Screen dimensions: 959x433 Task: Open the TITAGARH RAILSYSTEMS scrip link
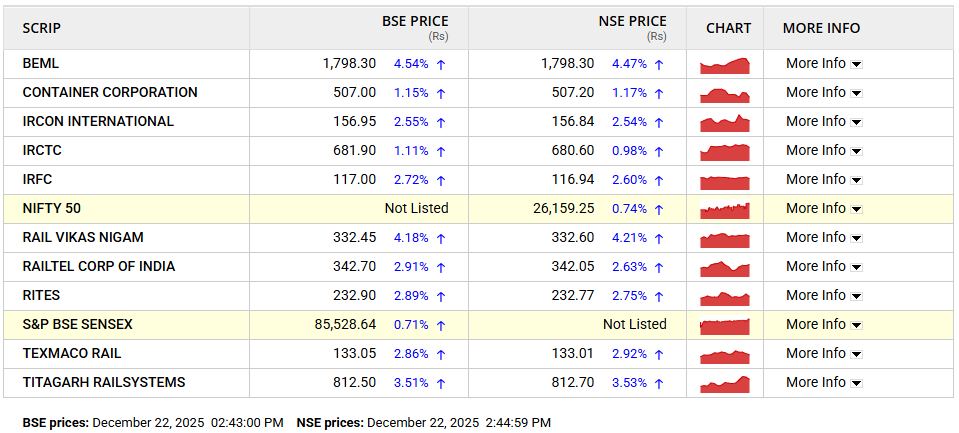click(x=104, y=382)
